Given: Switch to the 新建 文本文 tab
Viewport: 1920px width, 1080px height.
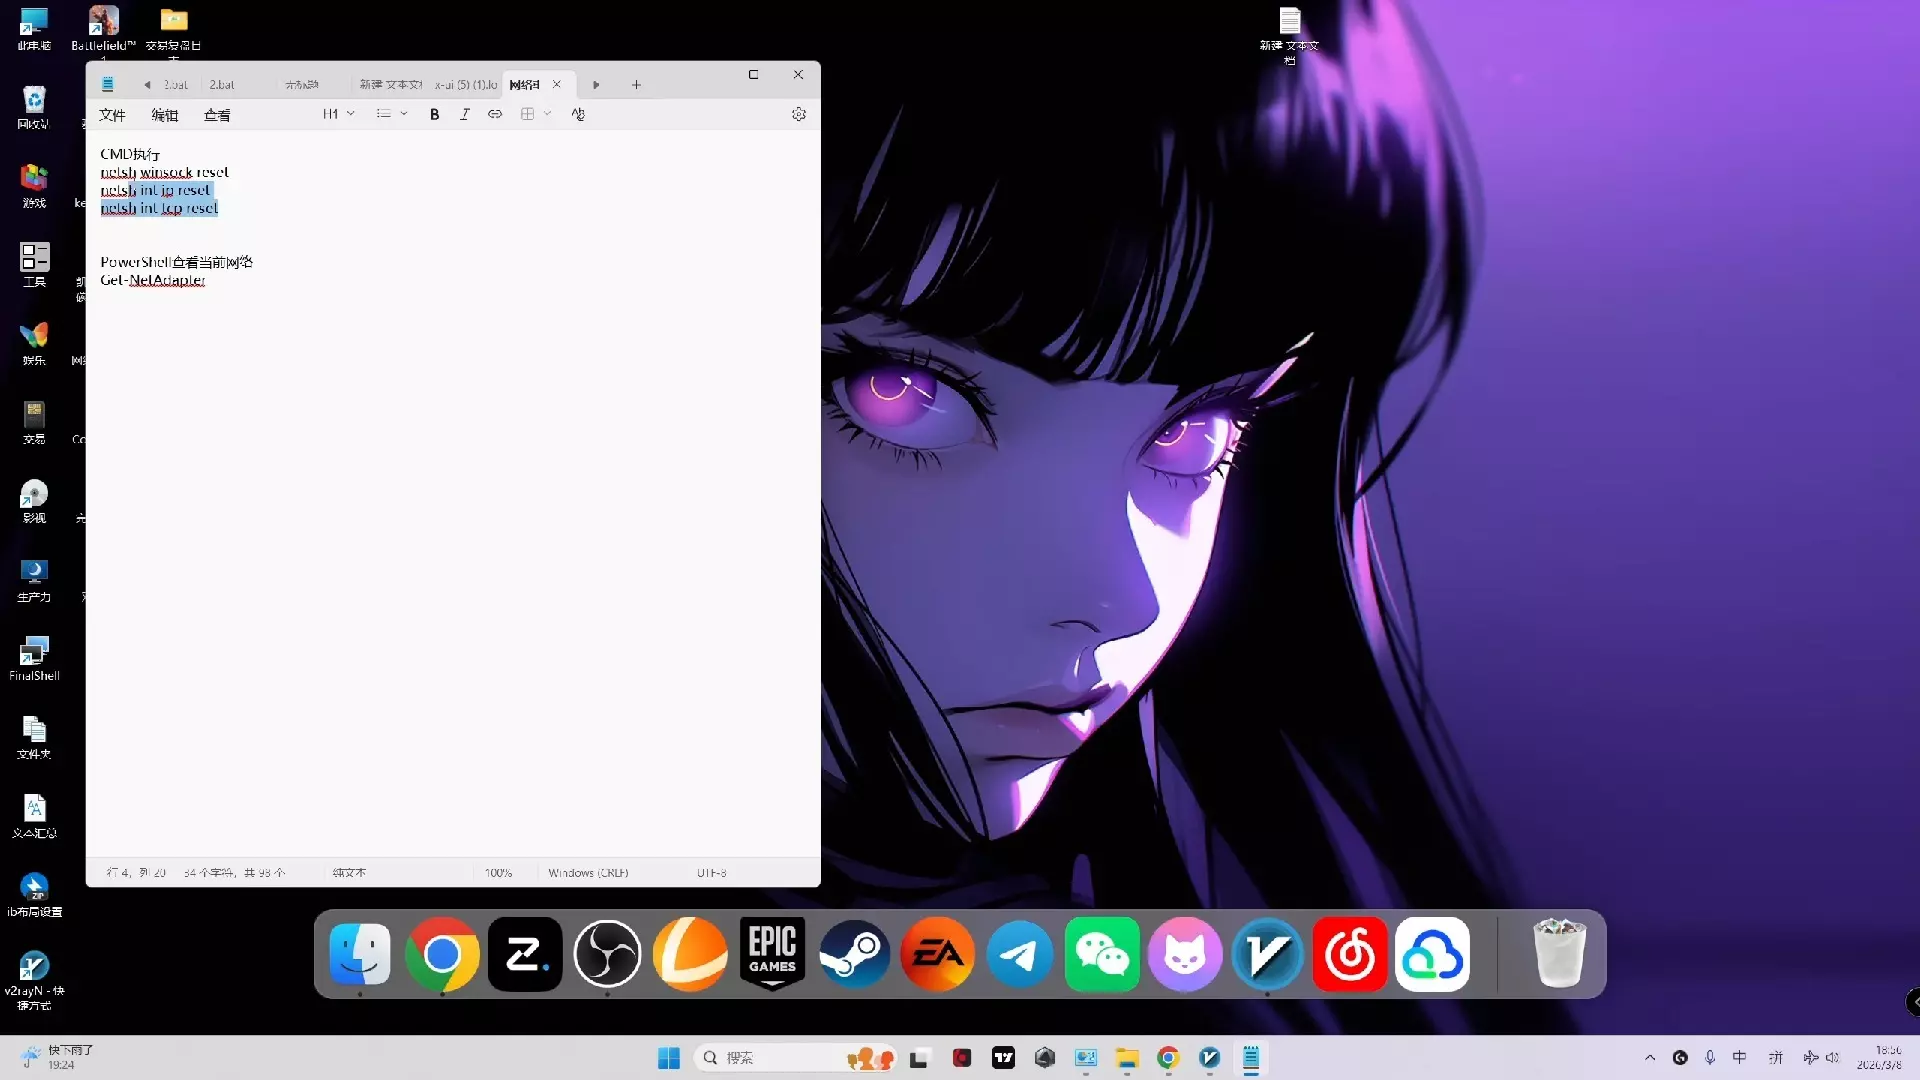Looking at the screenshot, I should pos(390,85).
